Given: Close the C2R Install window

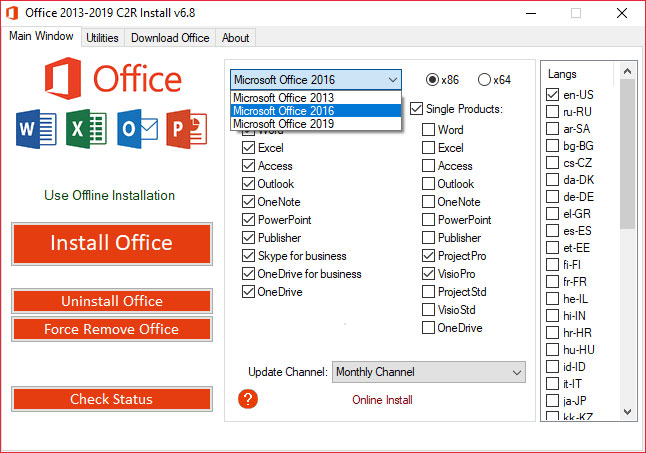Looking at the screenshot, I should pos(622,13).
